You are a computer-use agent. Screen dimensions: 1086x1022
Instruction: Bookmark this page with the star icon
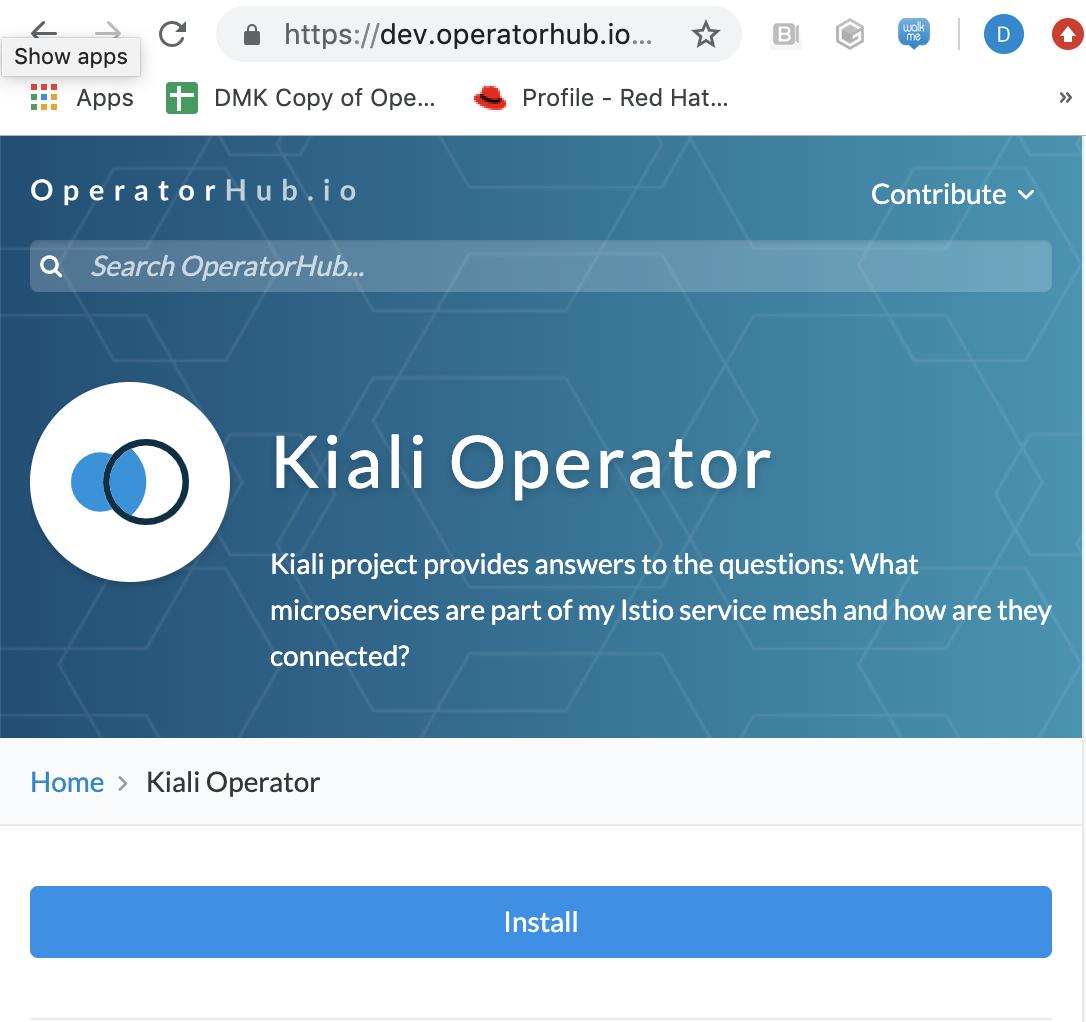[706, 34]
